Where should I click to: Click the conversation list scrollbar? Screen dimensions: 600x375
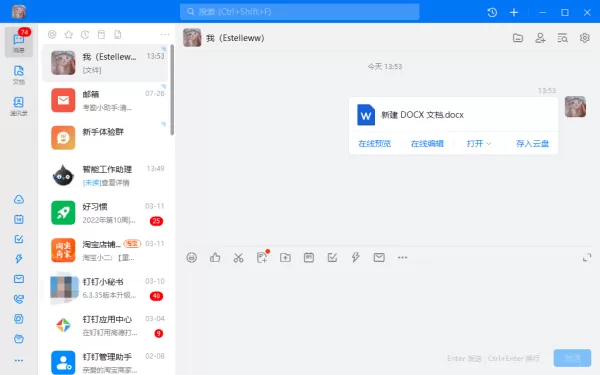click(172, 90)
